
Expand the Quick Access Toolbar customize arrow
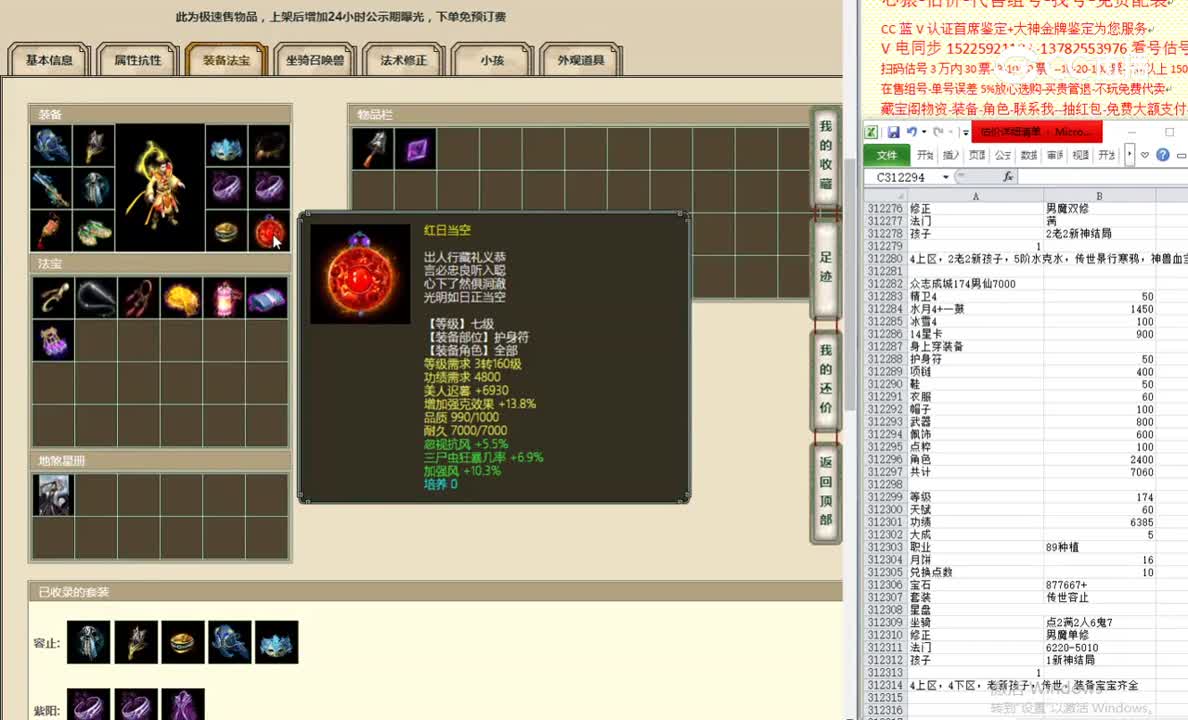click(x=964, y=132)
